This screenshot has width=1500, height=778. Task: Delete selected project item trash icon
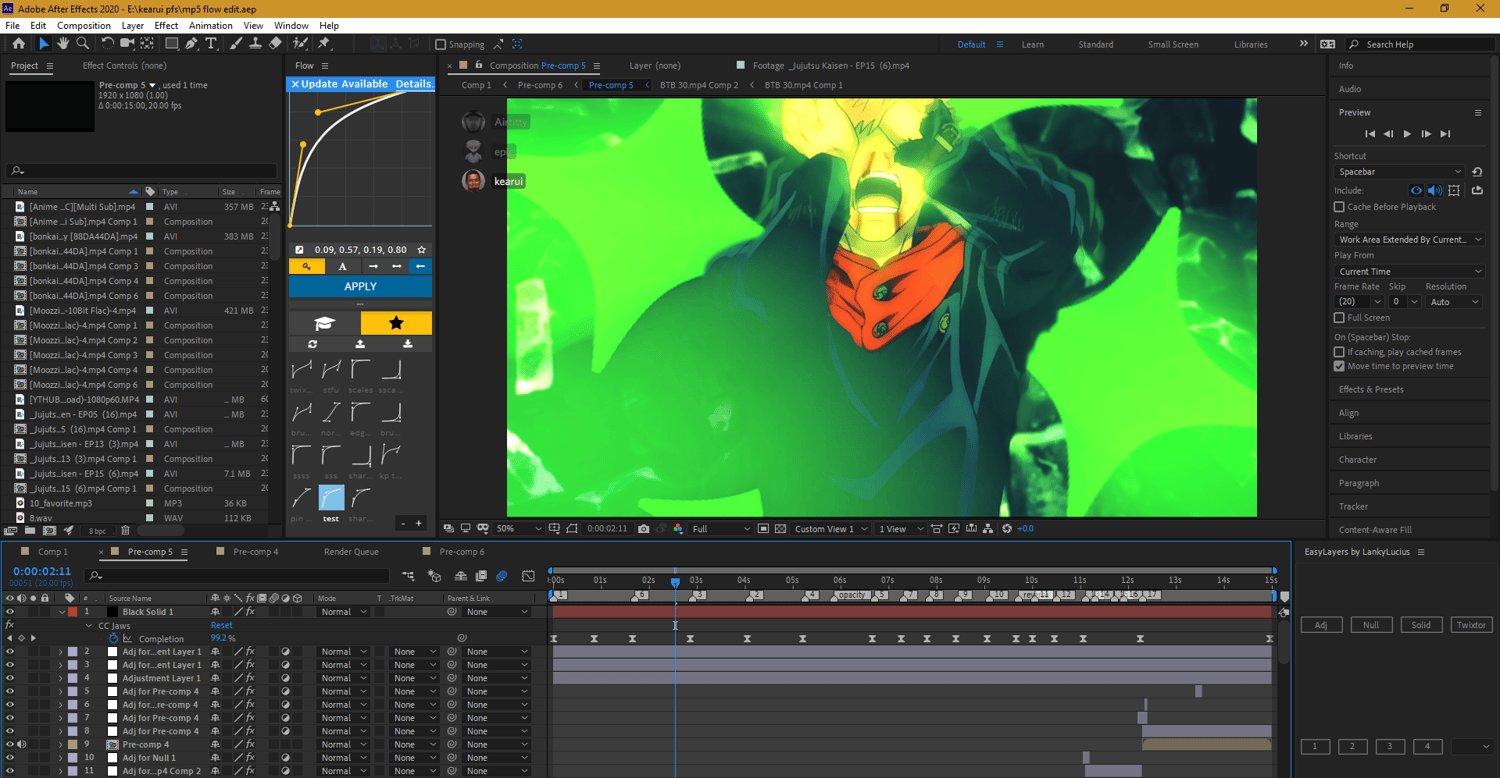tap(126, 531)
